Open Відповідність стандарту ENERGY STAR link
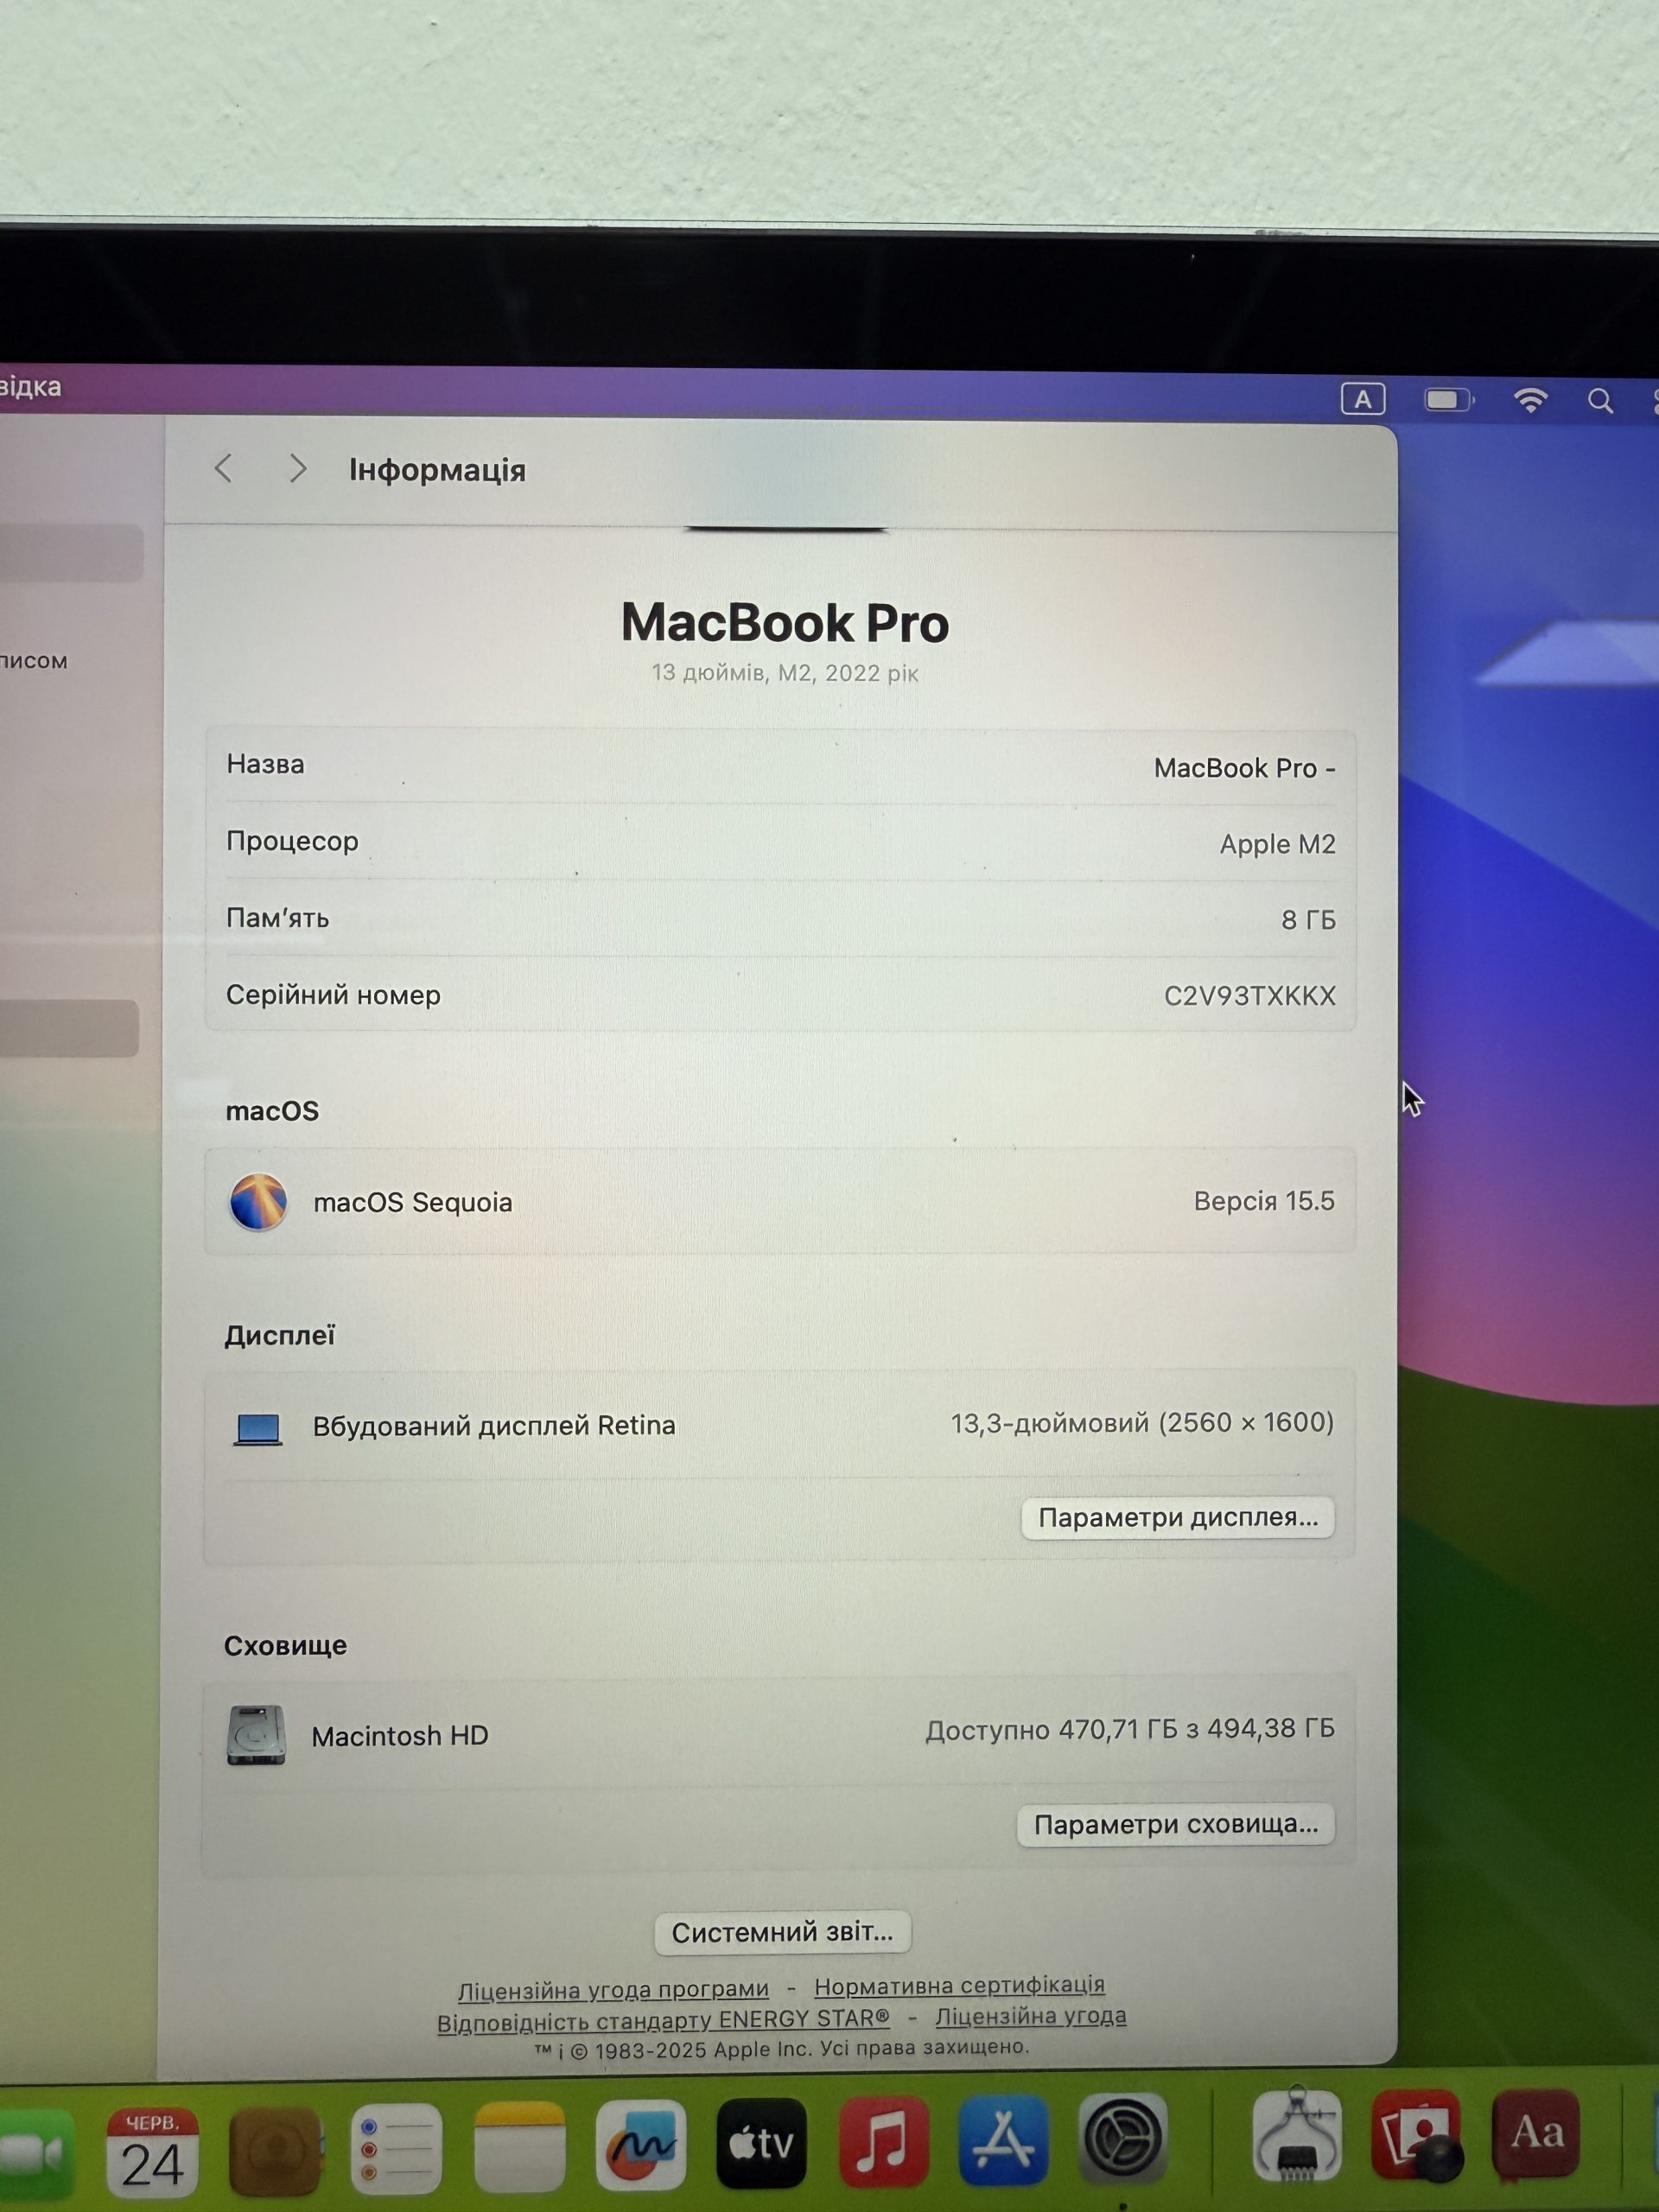Viewport: 1659px width, 2212px height. tap(663, 2020)
